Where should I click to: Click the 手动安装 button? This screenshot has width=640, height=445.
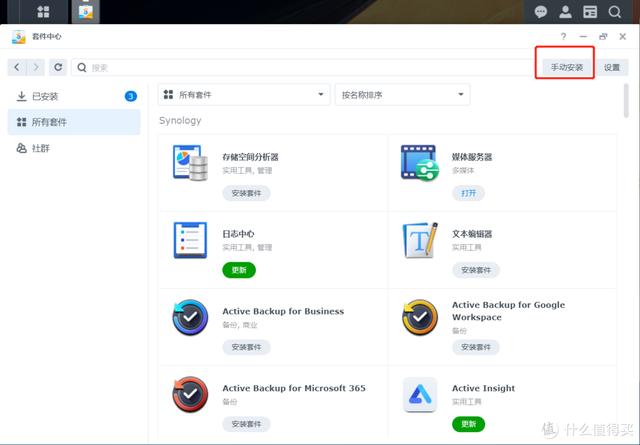(x=567, y=67)
